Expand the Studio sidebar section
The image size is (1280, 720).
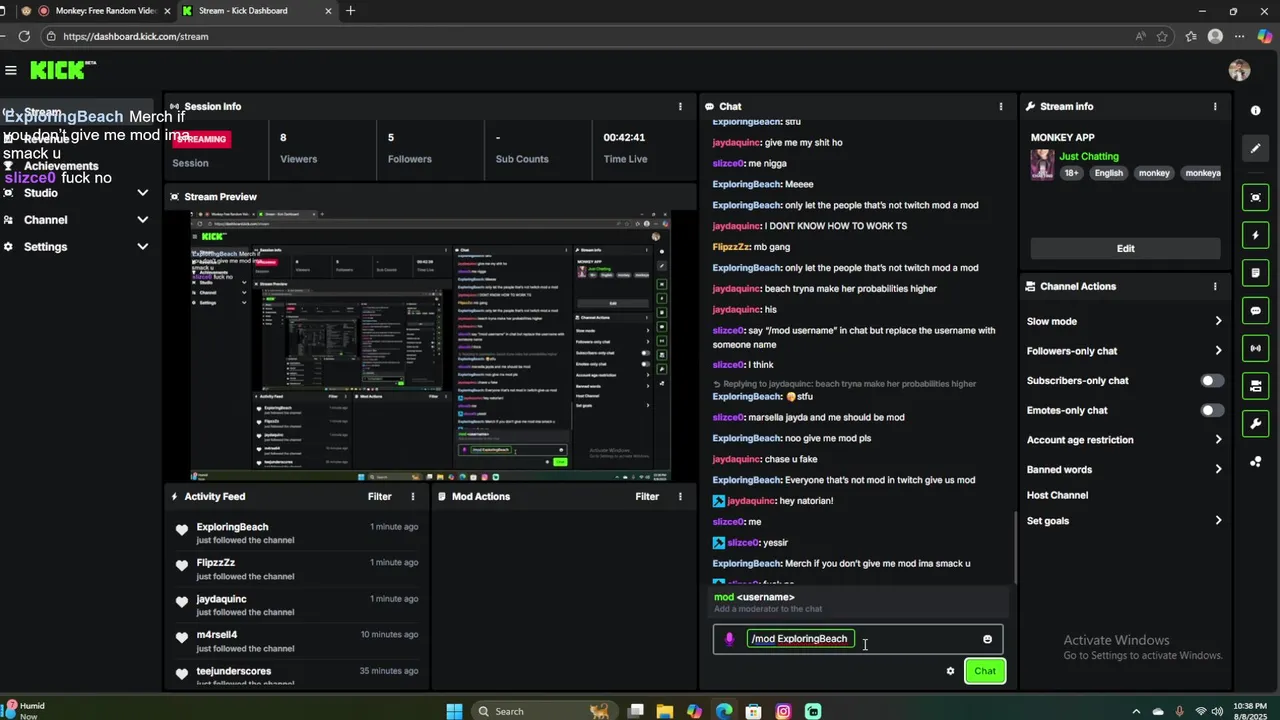click(76, 193)
